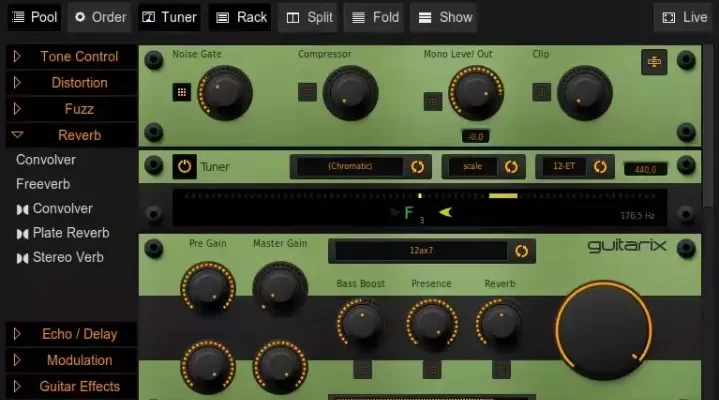Click the Tuner power icon
Image resolution: width=719 pixels, height=400 pixels.
coord(184,166)
